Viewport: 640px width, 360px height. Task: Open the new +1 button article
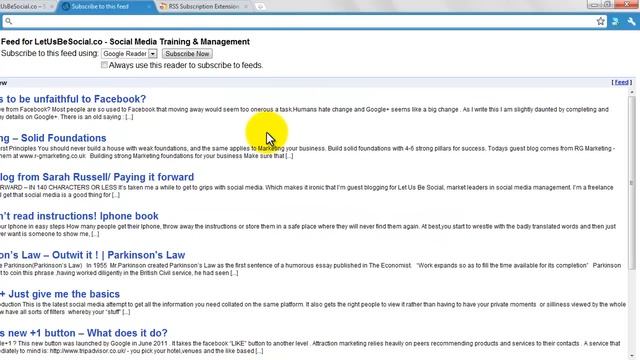tap(84, 333)
